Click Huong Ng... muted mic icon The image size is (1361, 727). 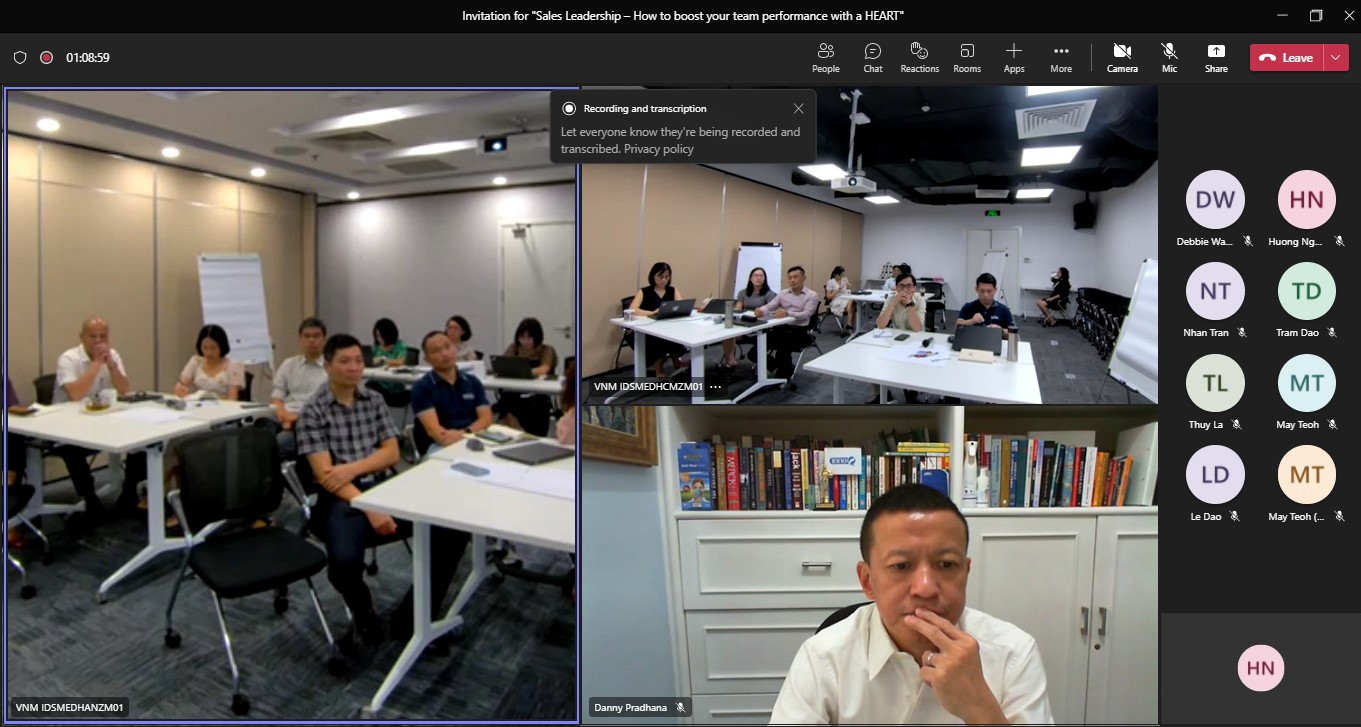pyautogui.click(x=1340, y=241)
